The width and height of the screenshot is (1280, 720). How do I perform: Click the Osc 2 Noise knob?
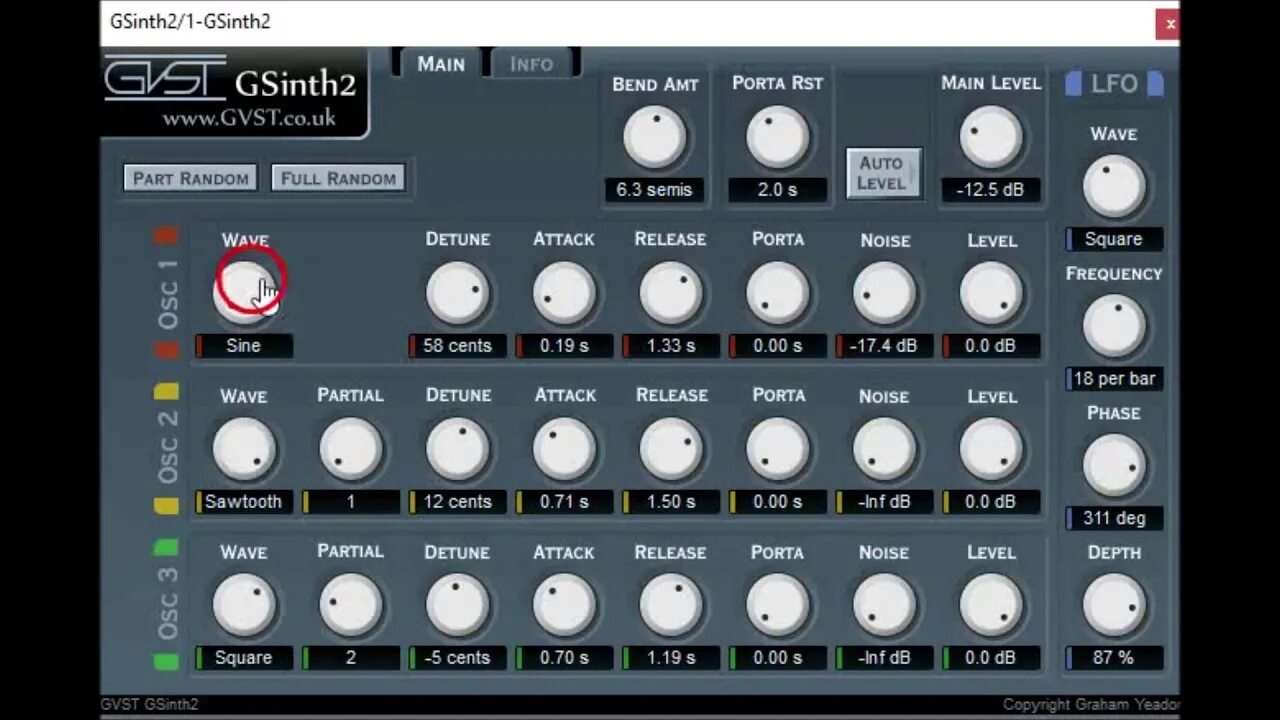pyautogui.click(x=885, y=449)
